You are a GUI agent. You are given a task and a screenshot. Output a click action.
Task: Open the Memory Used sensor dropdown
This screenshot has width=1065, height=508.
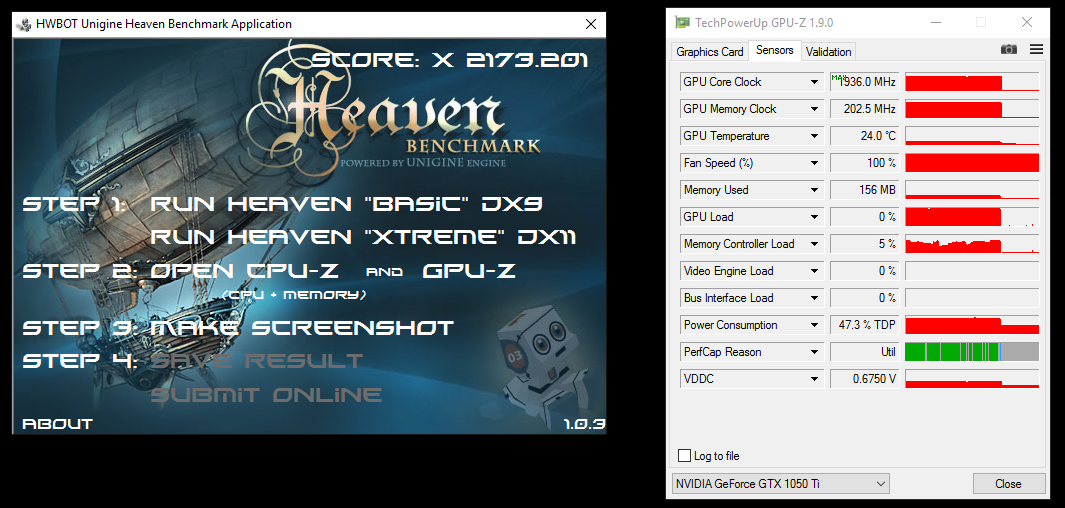pyautogui.click(x=814, y=190)
